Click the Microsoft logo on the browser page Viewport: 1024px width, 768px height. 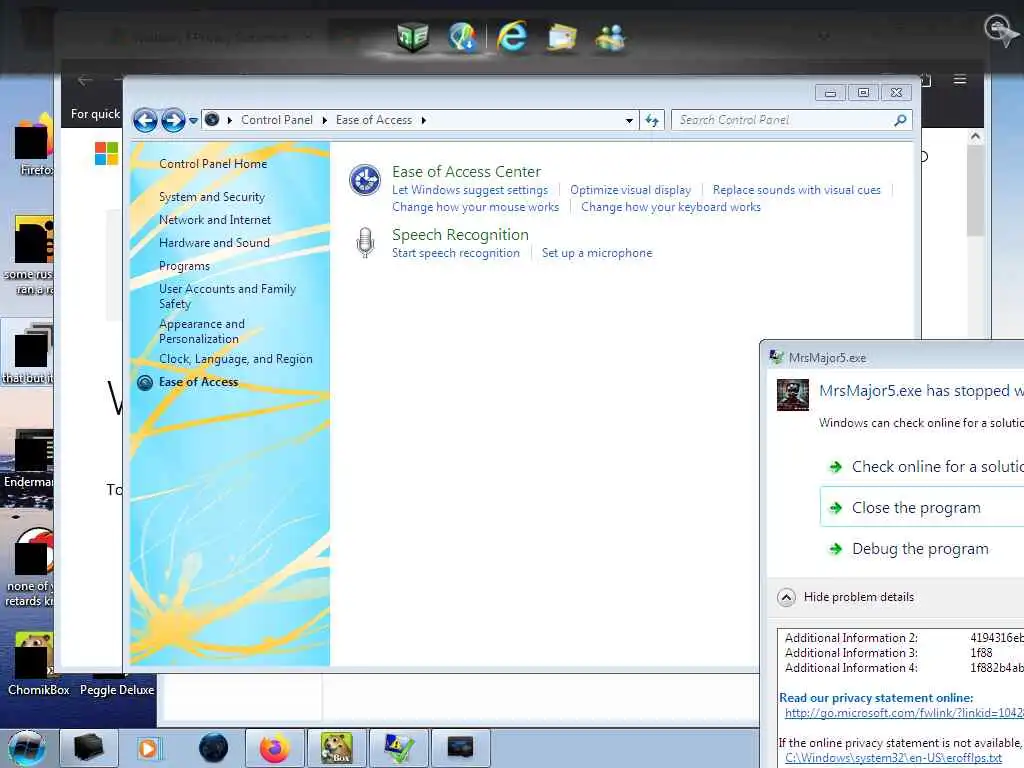(x=106, y=154)
